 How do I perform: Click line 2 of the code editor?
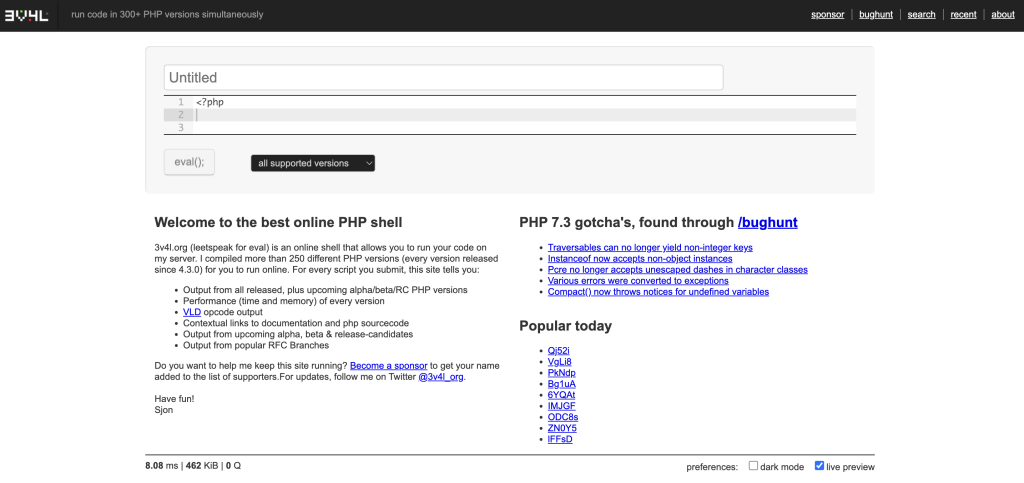point(520,115)
